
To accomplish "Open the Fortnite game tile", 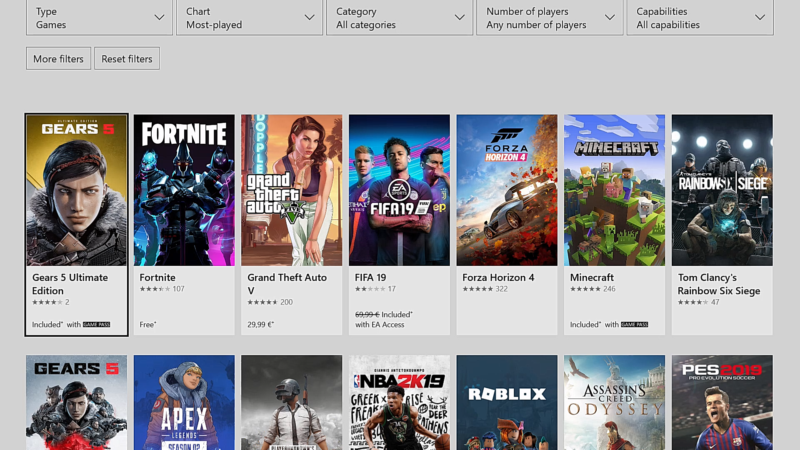I will pos(184,190).
